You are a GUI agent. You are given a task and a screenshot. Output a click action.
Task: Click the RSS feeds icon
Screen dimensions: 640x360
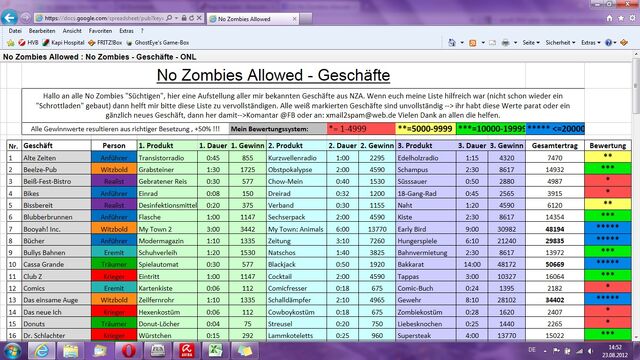pos(473,42)
